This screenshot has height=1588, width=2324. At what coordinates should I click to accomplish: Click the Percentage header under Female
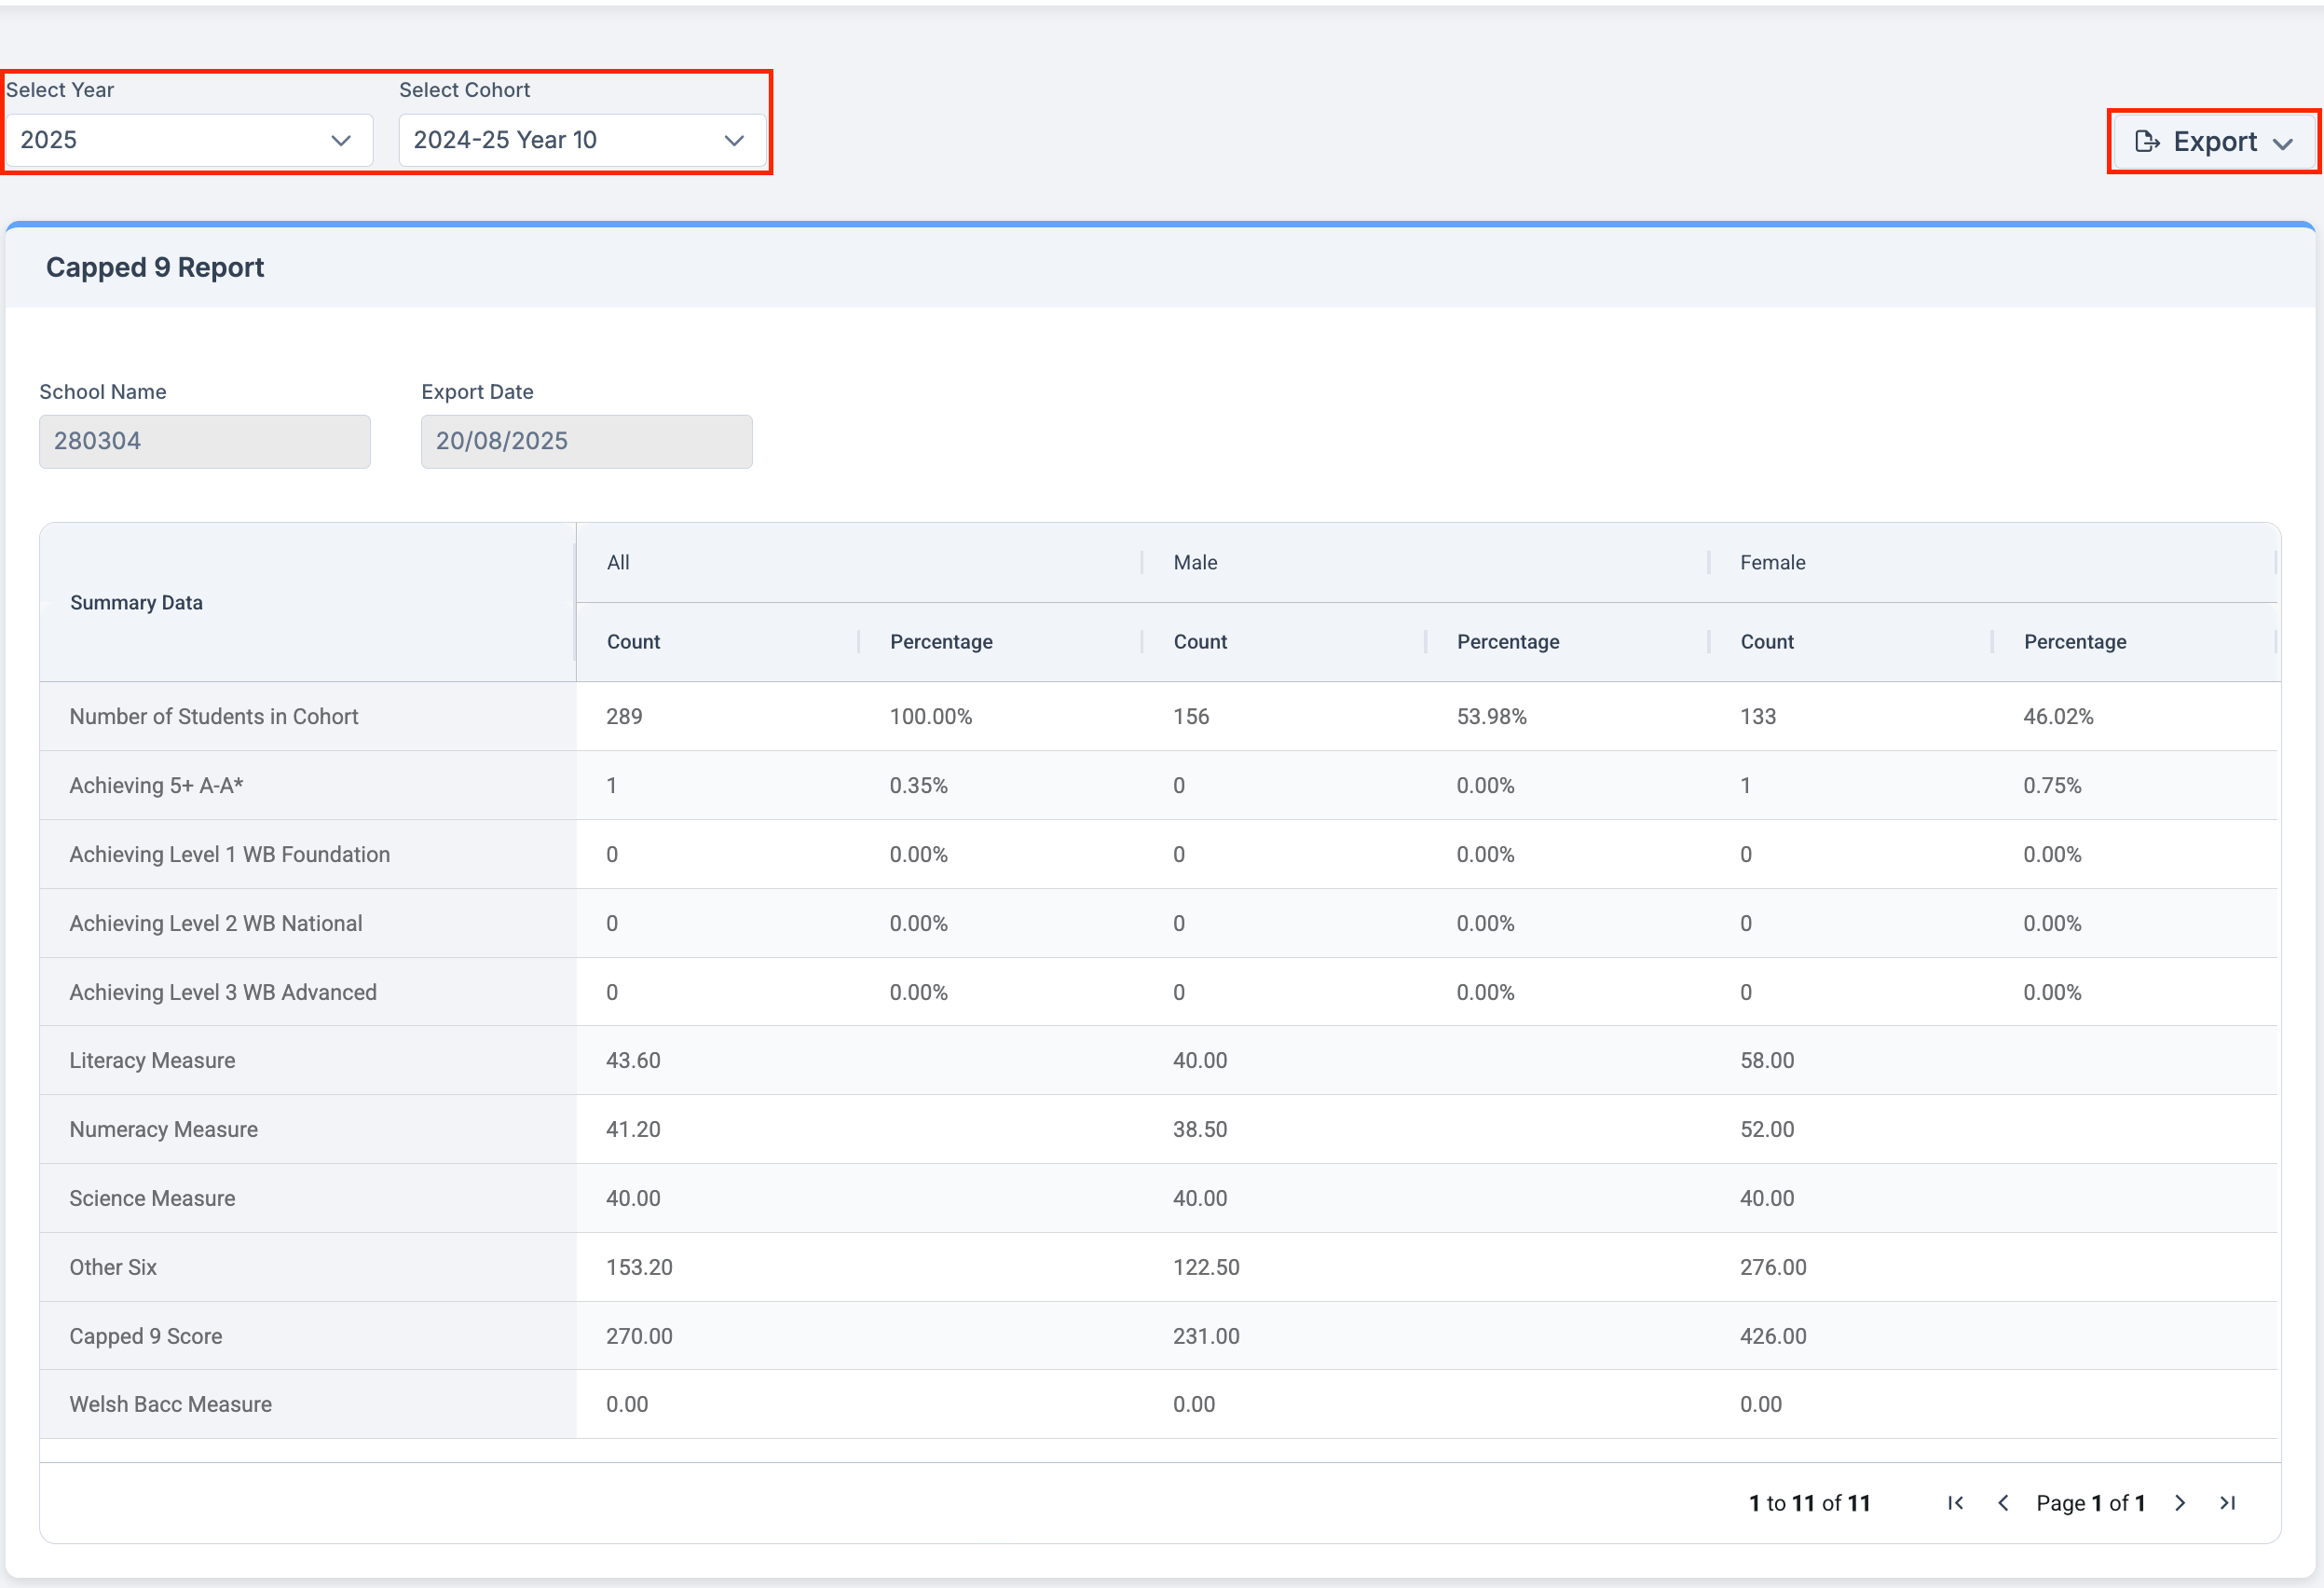click(2075, 642)
